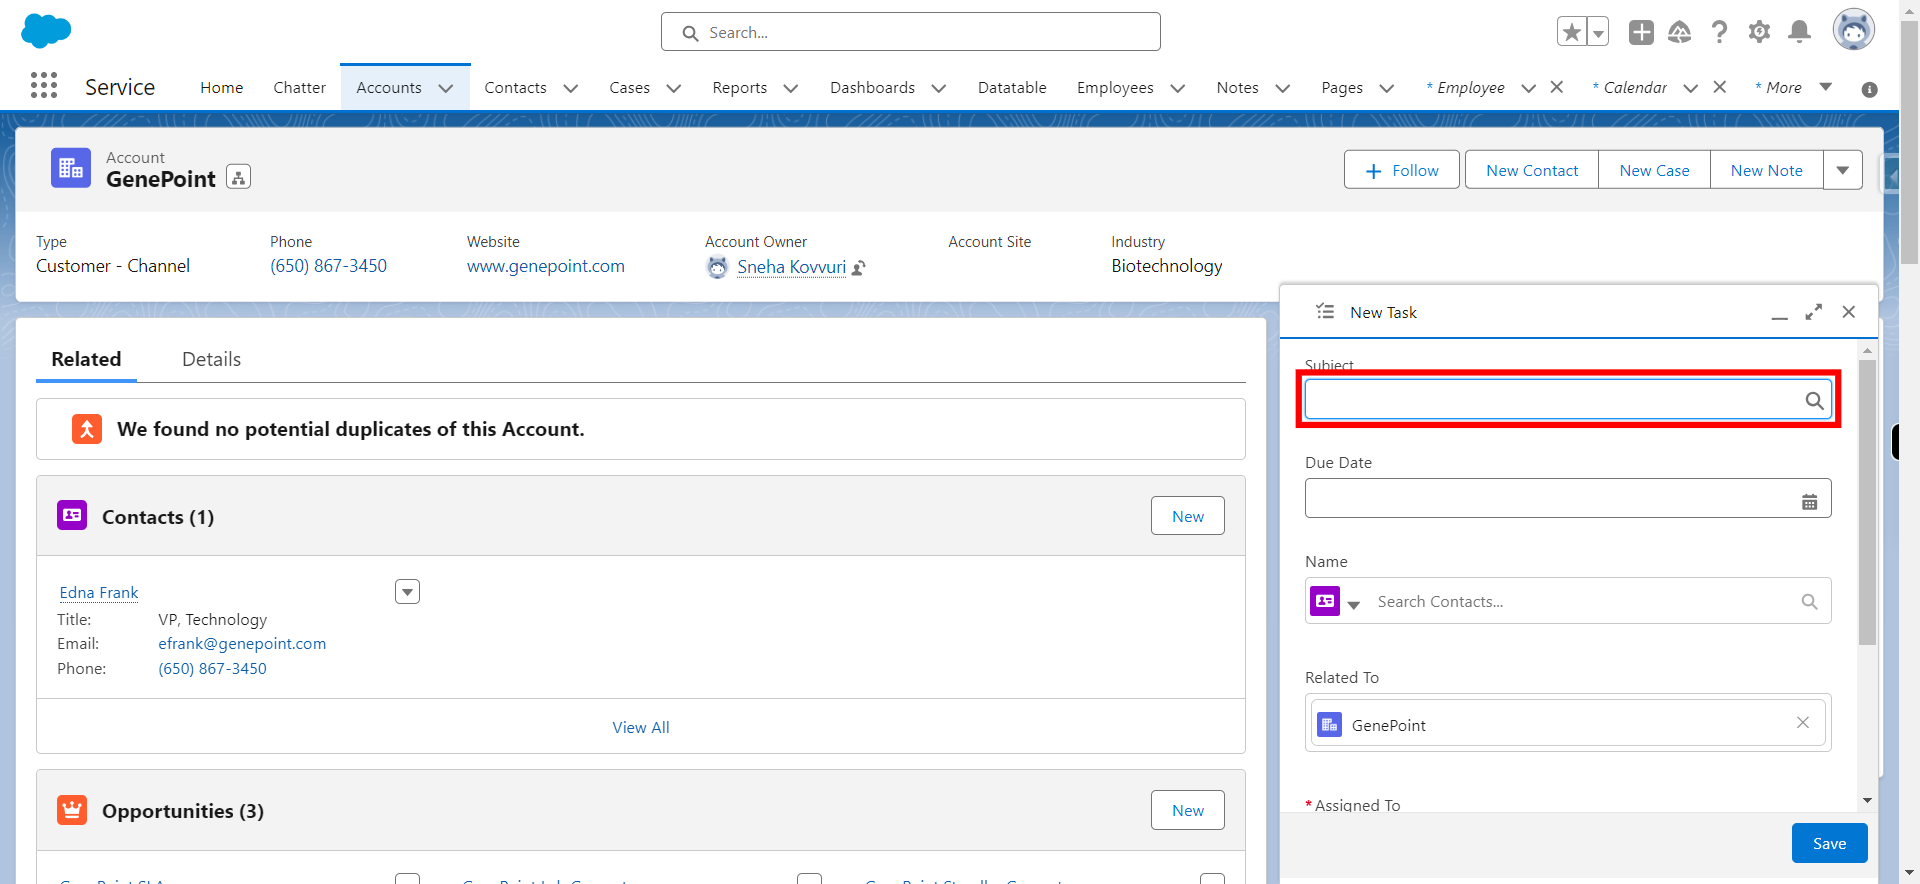Screen dimensions: 1920x884
Task: Email efrank@genepoint.com link
Action: [242, 643]
